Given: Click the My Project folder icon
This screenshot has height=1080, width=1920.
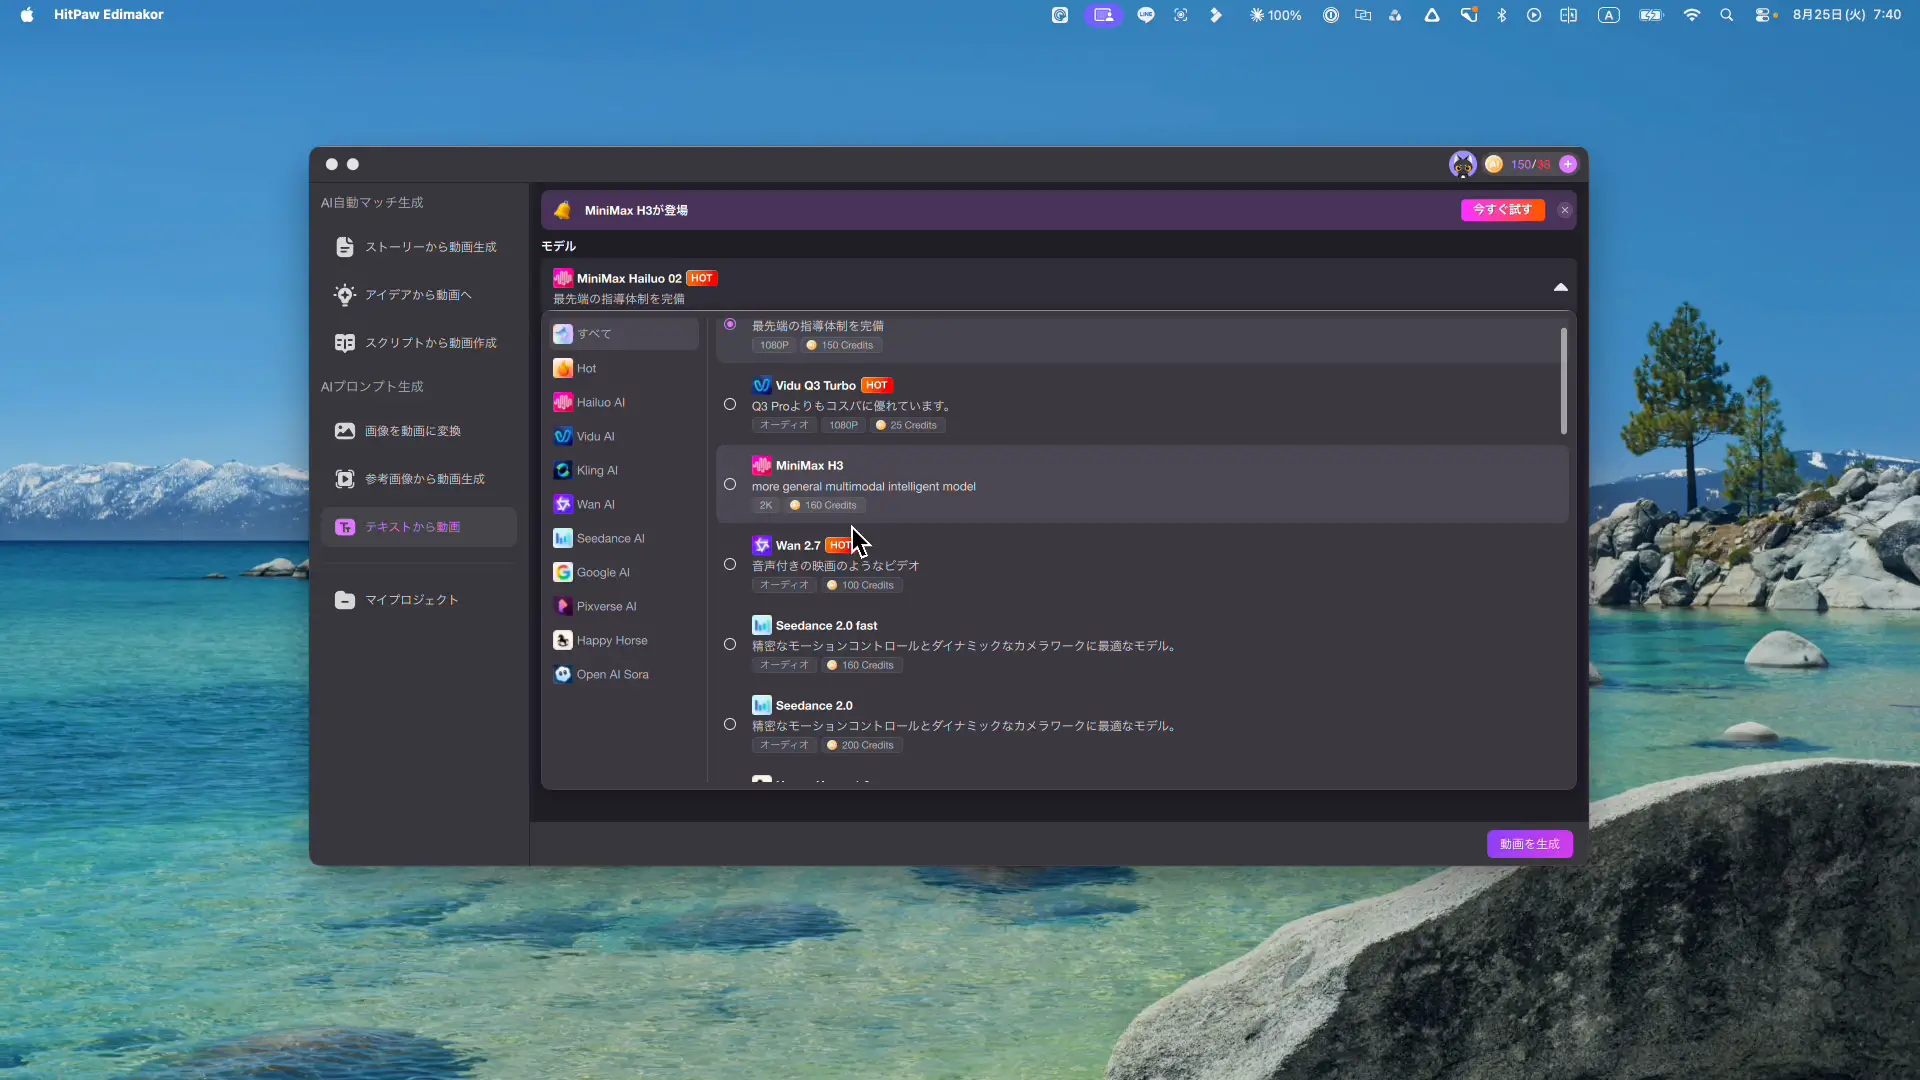Looking at the screenshot, I should (x=345, y=600).
